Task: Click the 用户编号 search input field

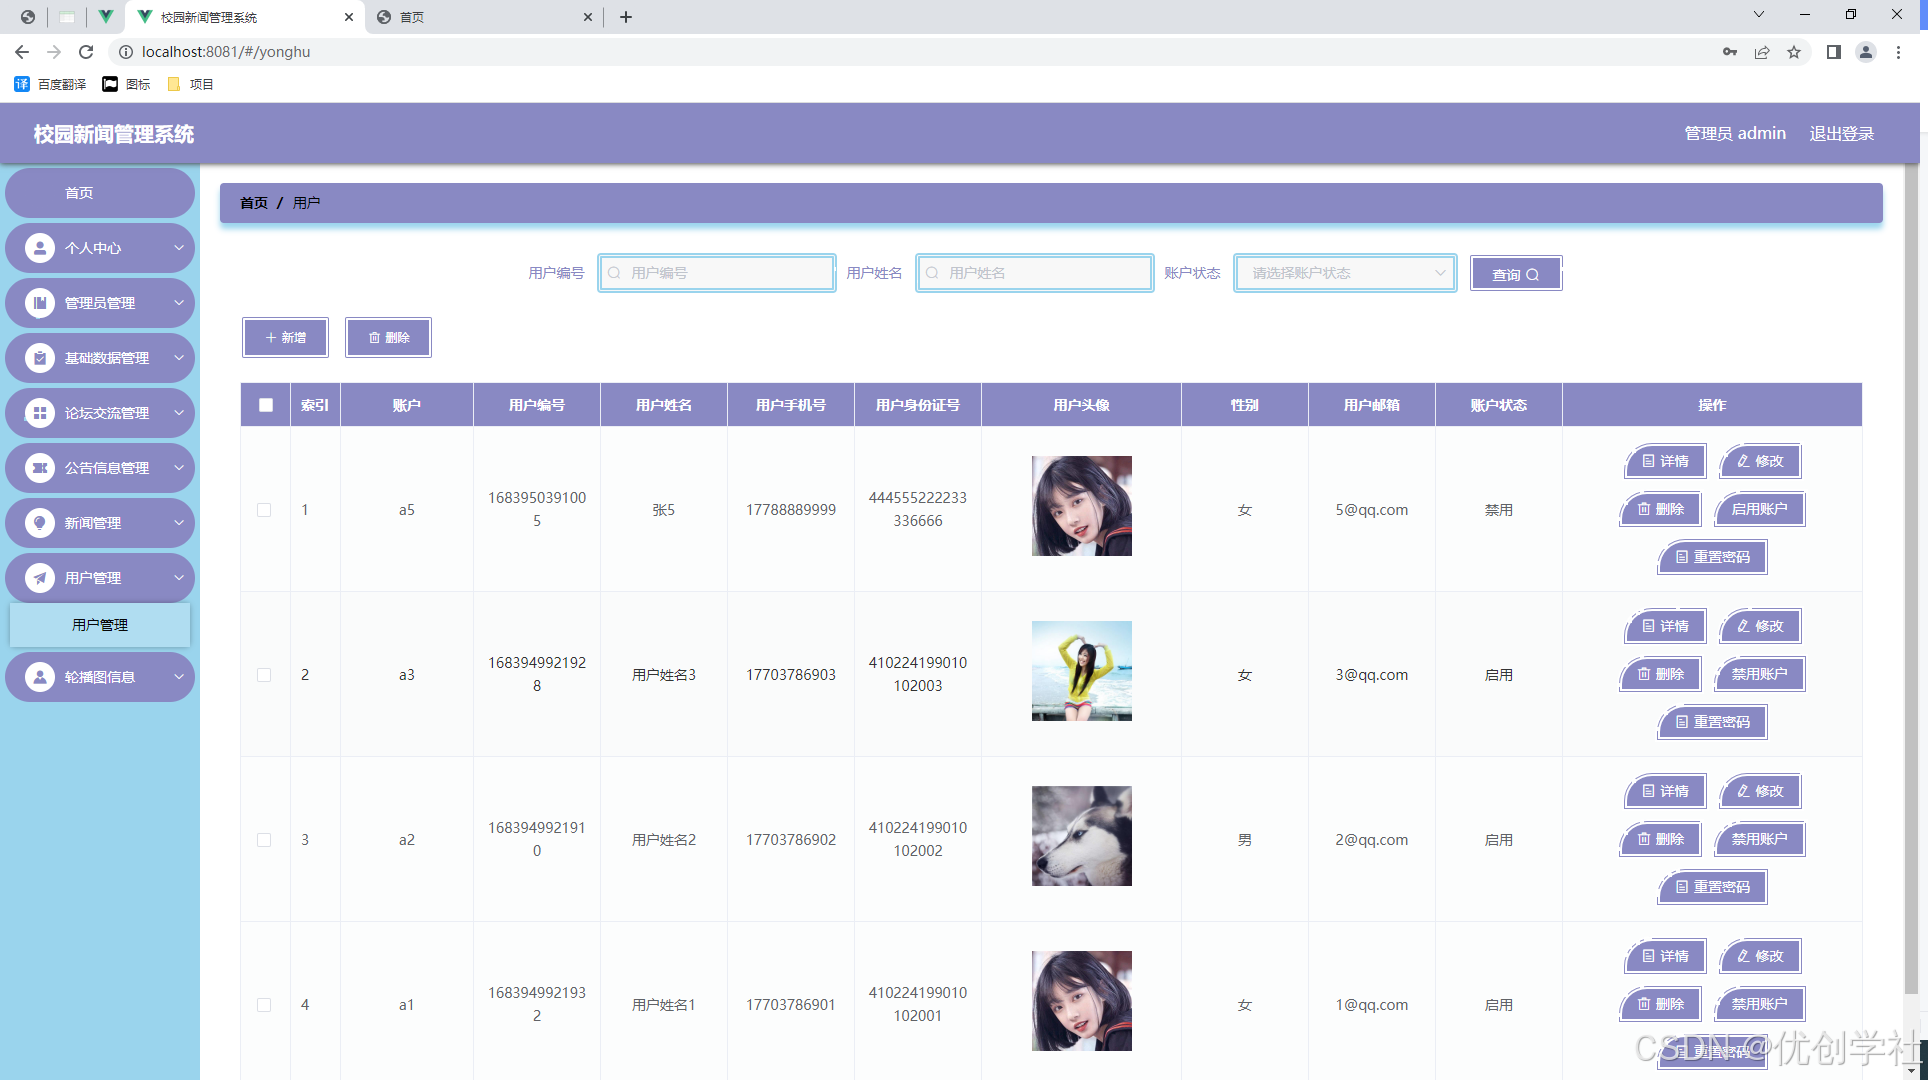Action: (718, 273)
